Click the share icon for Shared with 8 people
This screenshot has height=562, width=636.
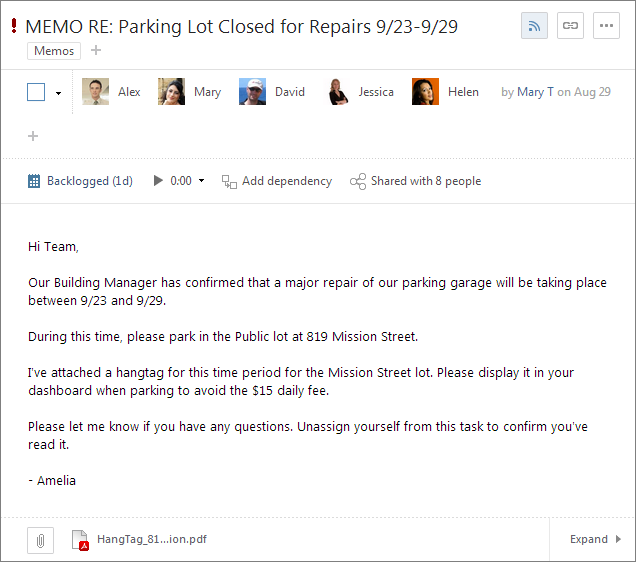point(358,181)
